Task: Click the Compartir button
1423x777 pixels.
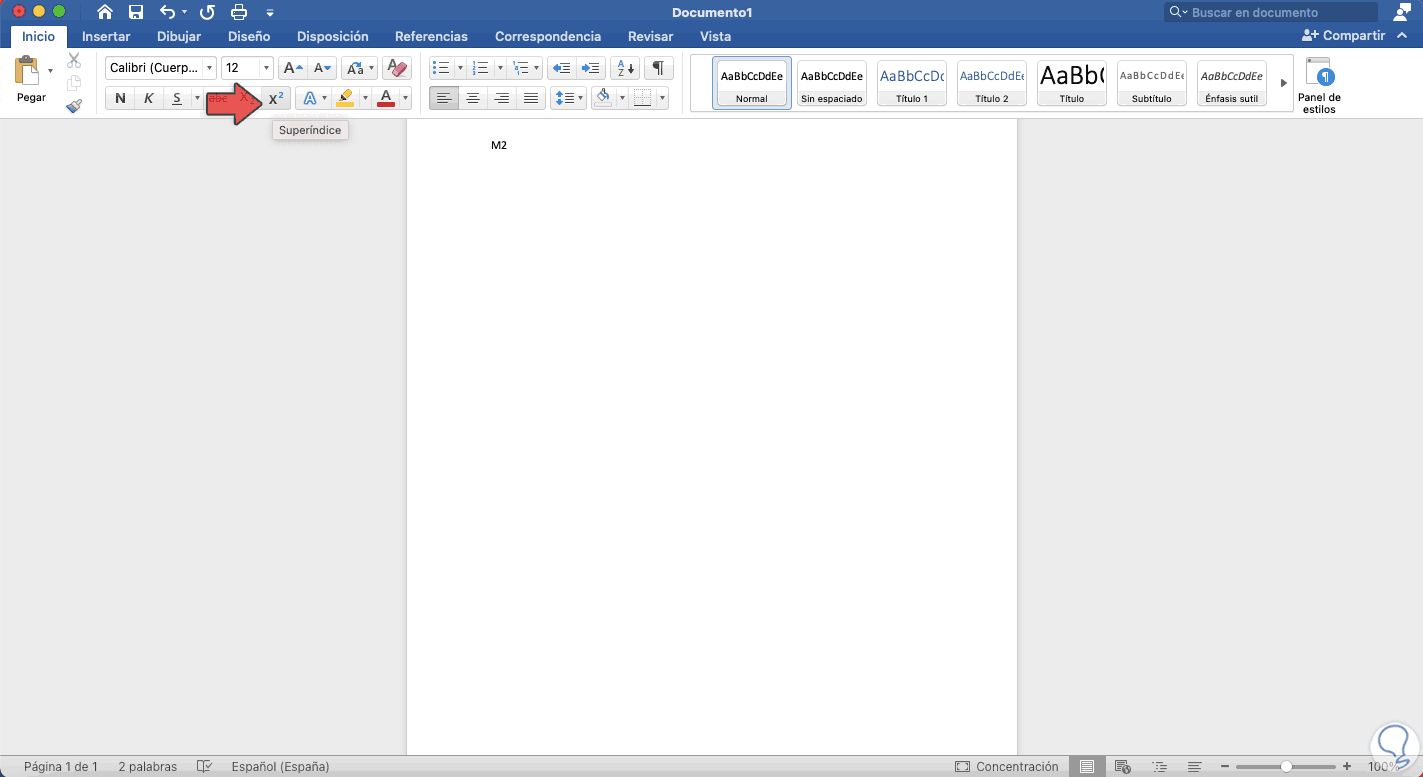Action: pyautogui.click(x=1343, y=36)
